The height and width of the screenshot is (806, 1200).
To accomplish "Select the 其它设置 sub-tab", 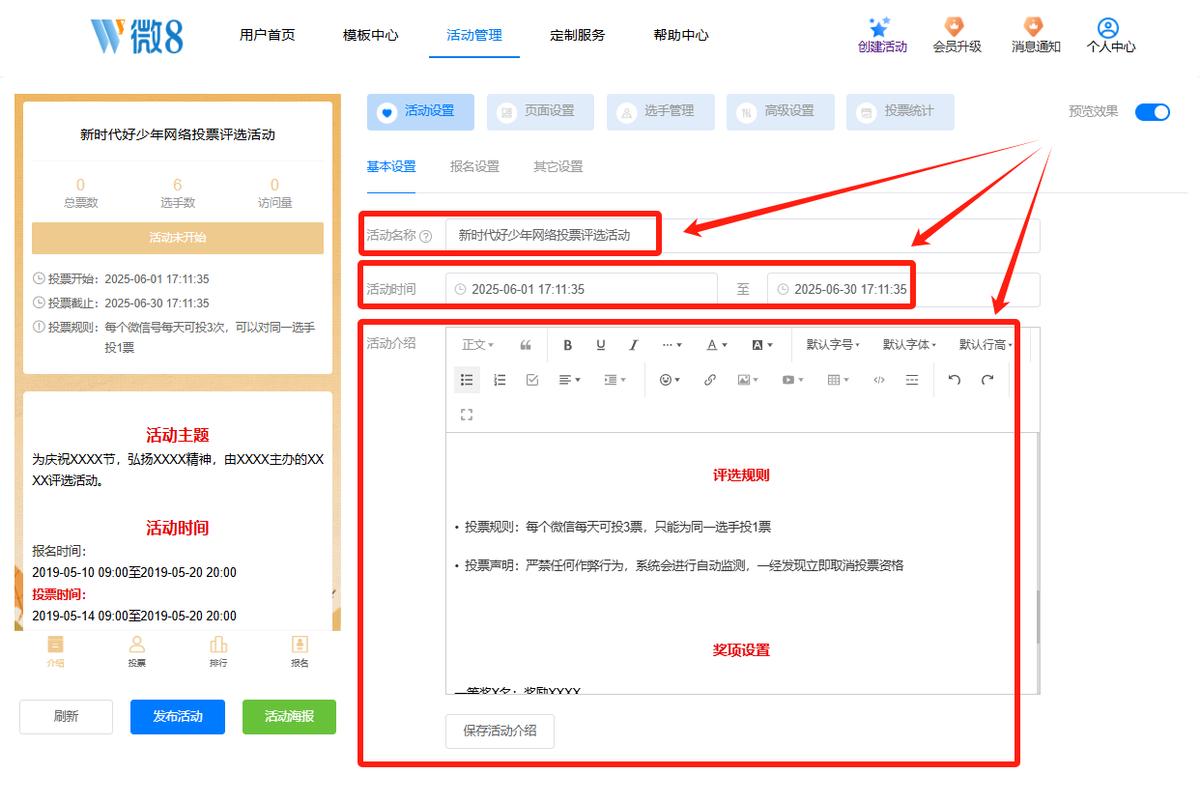I will [558, 167].
